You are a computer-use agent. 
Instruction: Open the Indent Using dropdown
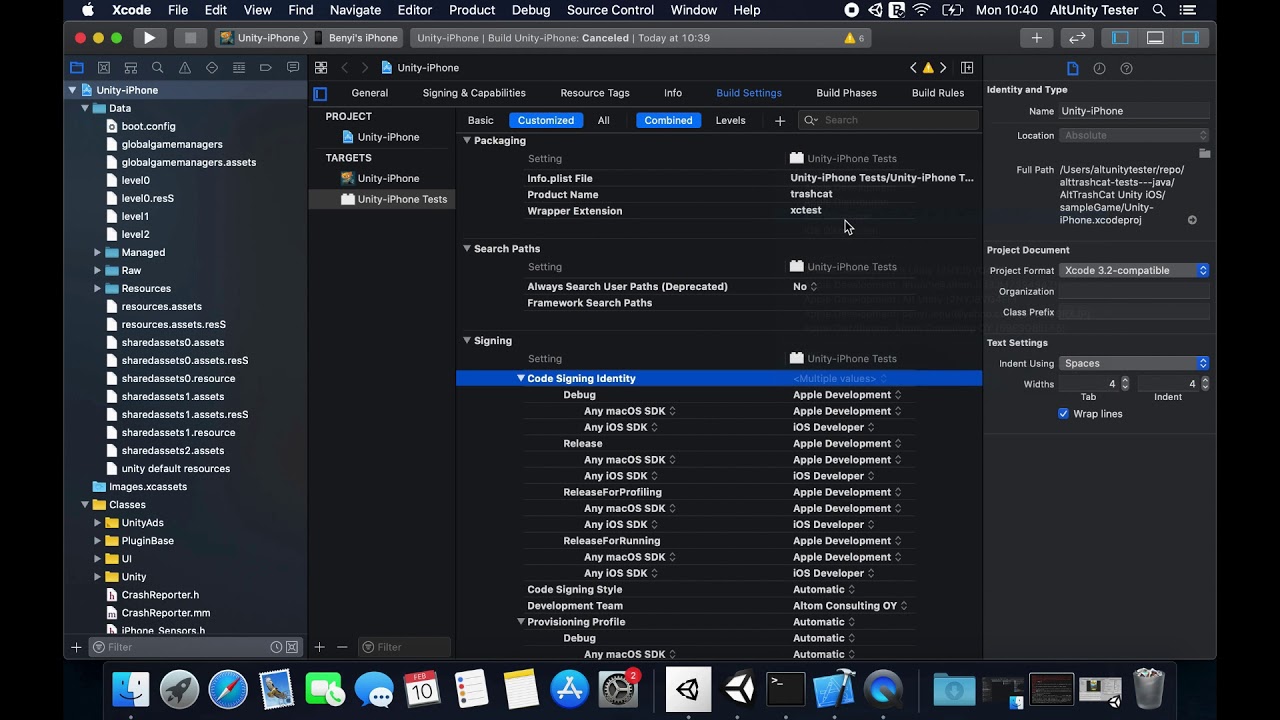(x=1134, y=363)
